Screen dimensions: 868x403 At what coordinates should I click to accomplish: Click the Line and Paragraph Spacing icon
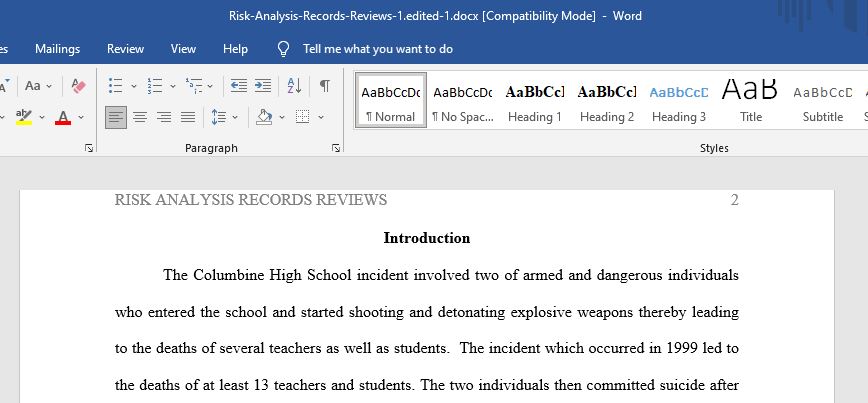[x=219, y=117]
